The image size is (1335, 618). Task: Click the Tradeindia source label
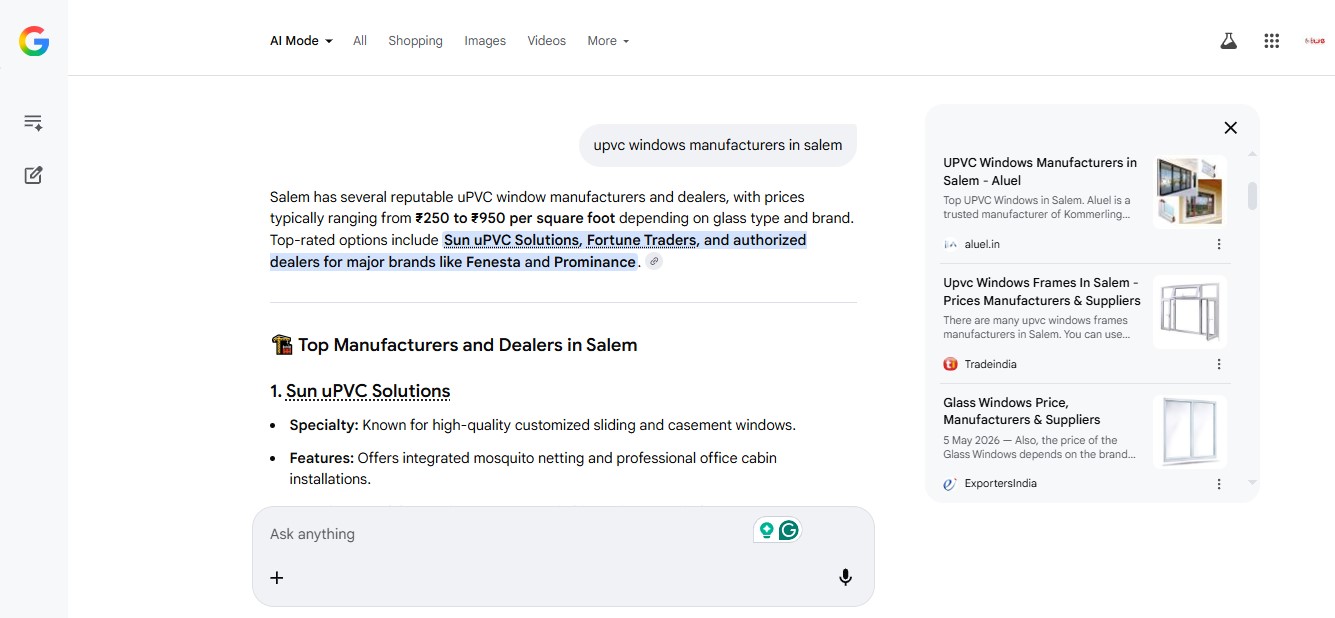pos(991,364)
